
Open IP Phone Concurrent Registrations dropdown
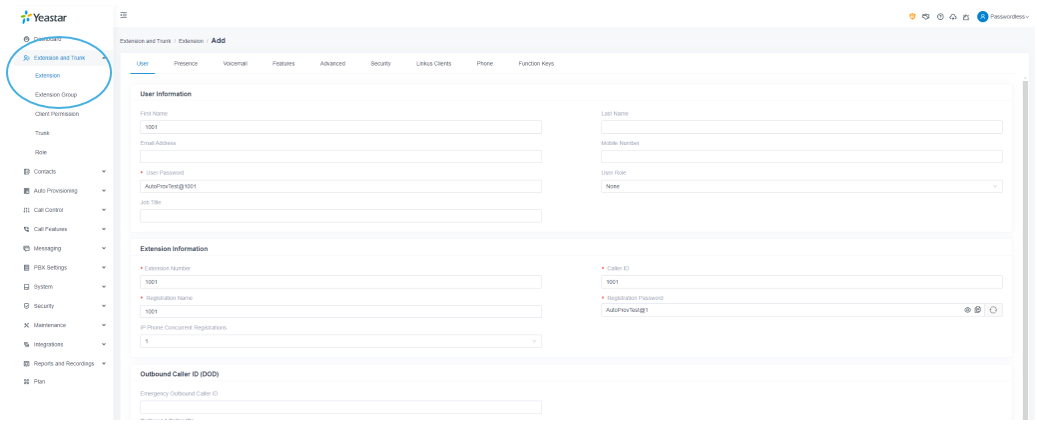tap(340, 341)
